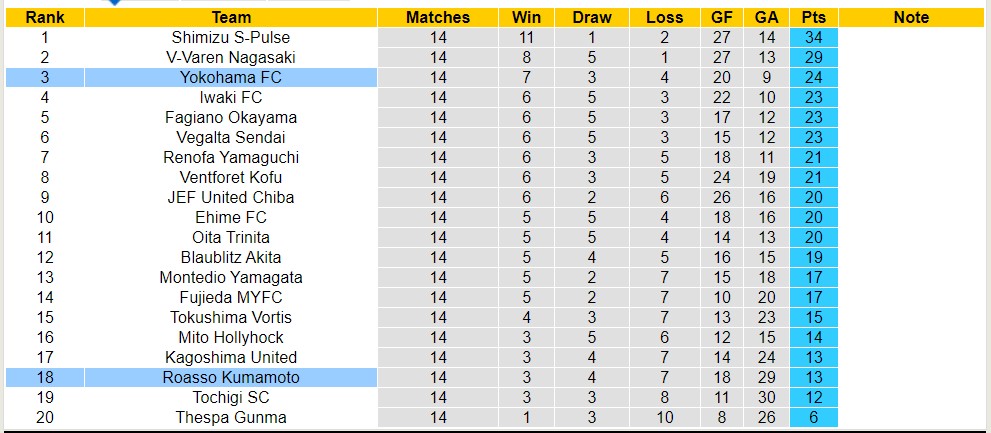This screenshot has width=991, height=433.
Task: Click the Shimizu S-Pulse team link
Action: 231,37
